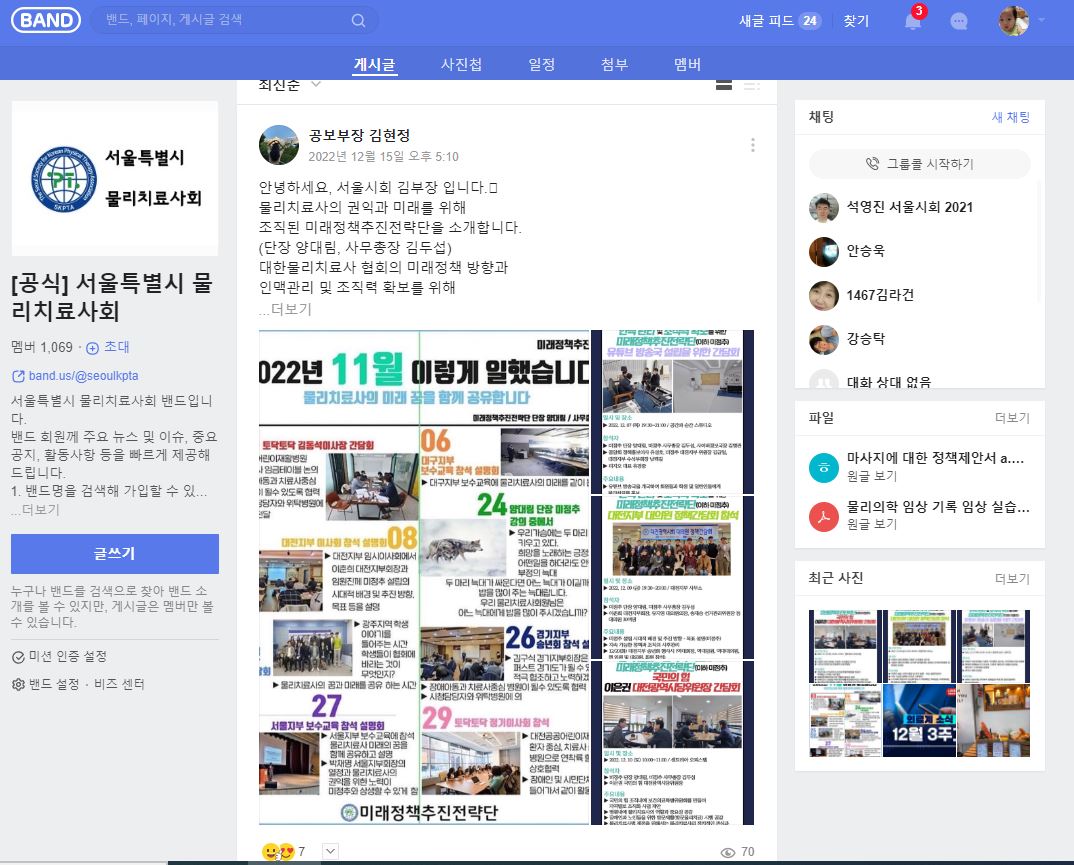Open the 이은권 간담회 image

point(673,742)
